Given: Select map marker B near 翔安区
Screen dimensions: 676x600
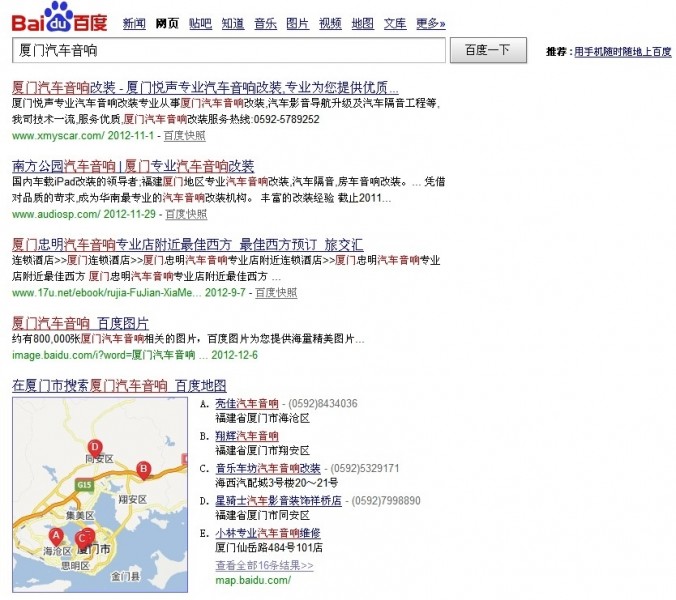Looking at the screenshot, I should click(144, 470).
